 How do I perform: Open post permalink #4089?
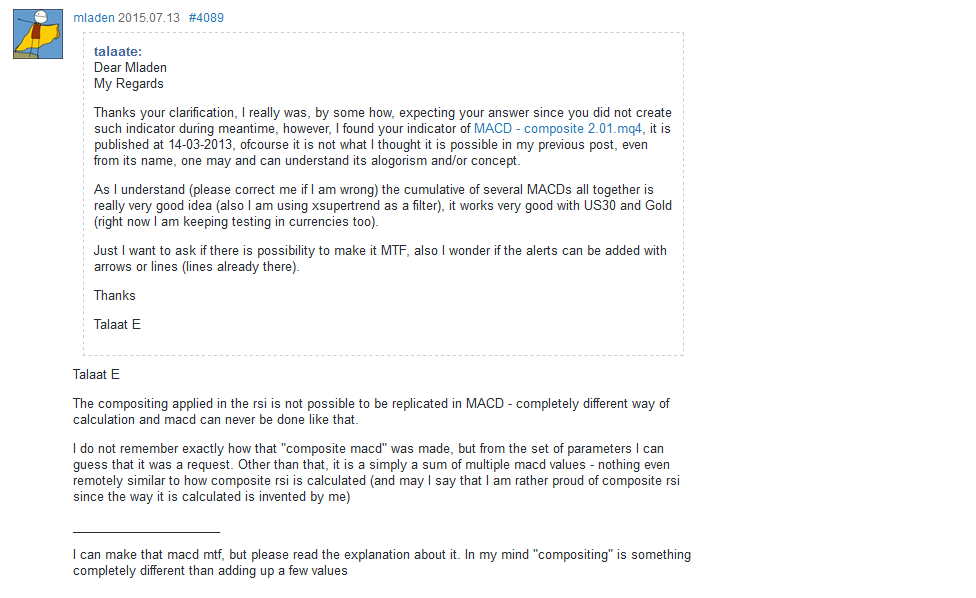206,18
